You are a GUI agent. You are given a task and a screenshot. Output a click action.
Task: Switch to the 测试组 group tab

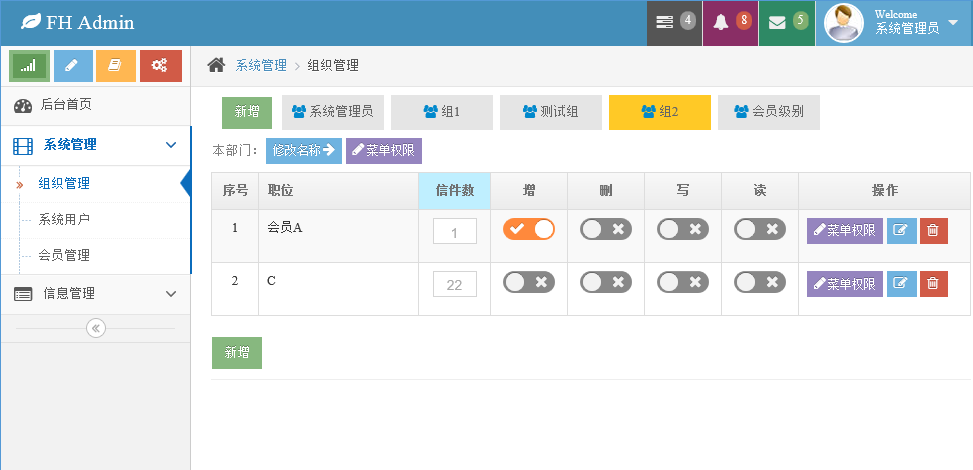(x=551, y=112)
